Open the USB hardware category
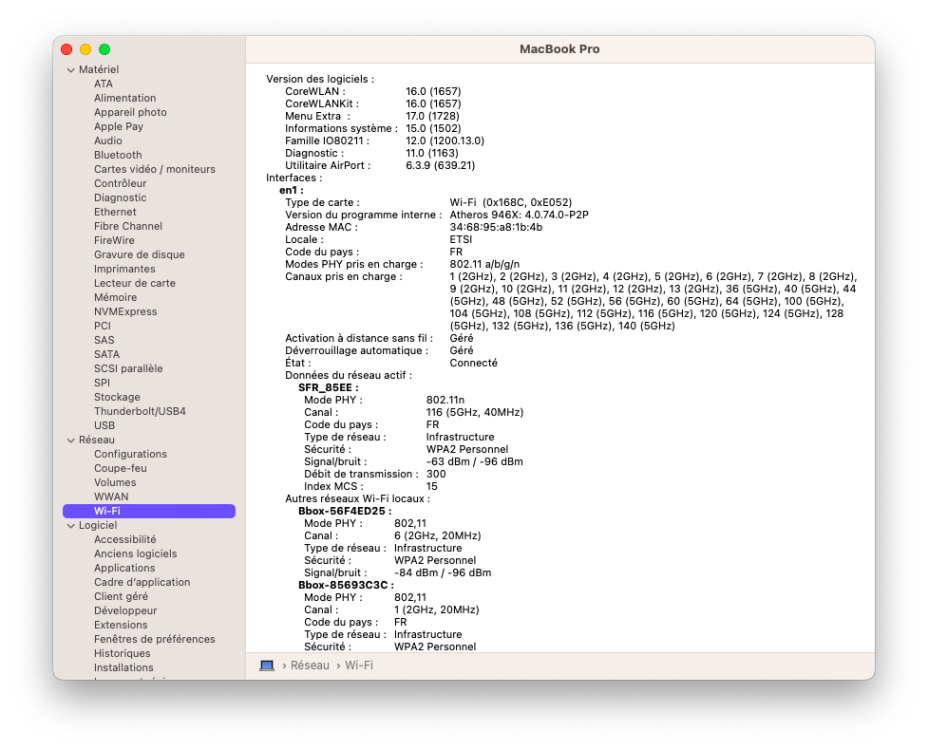This screenshot has width=928, height=750. point(104,426)
